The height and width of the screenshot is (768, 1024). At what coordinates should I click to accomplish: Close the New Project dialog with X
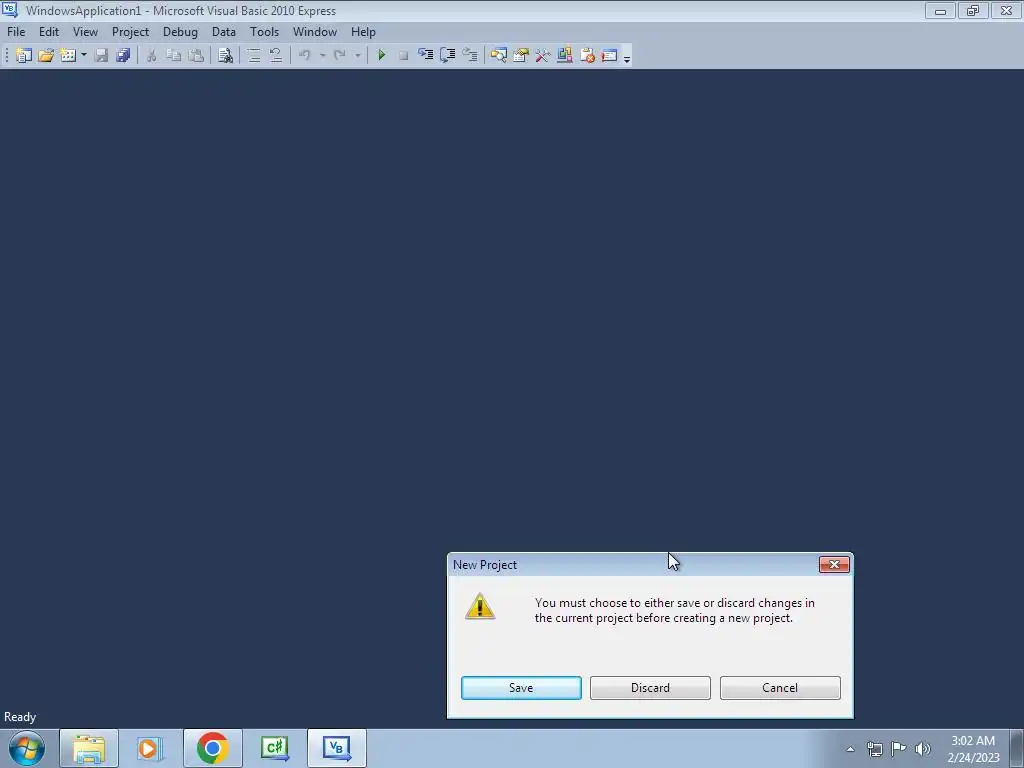834,565
